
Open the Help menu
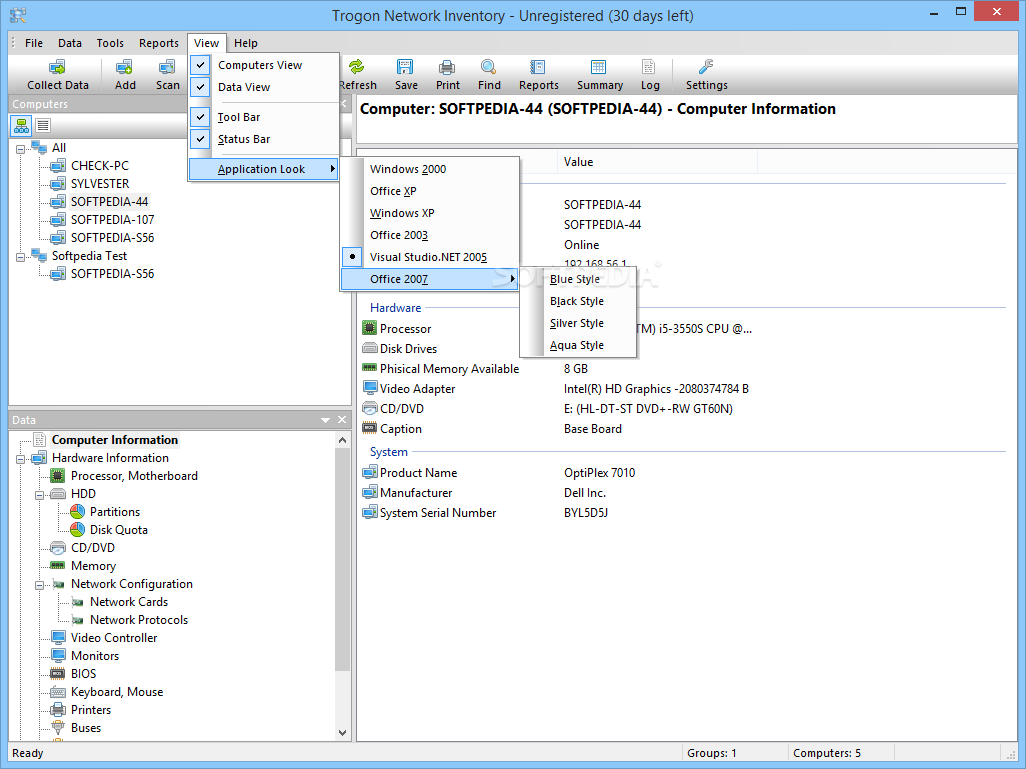tap(246, 43)
